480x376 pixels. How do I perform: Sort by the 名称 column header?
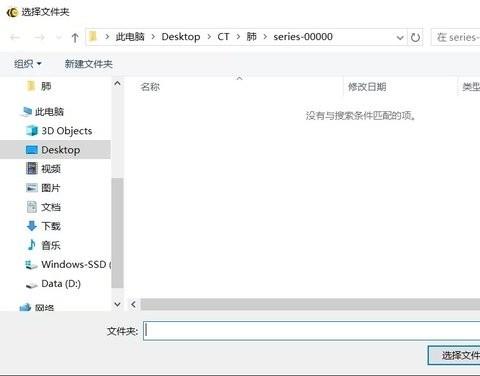150,87
